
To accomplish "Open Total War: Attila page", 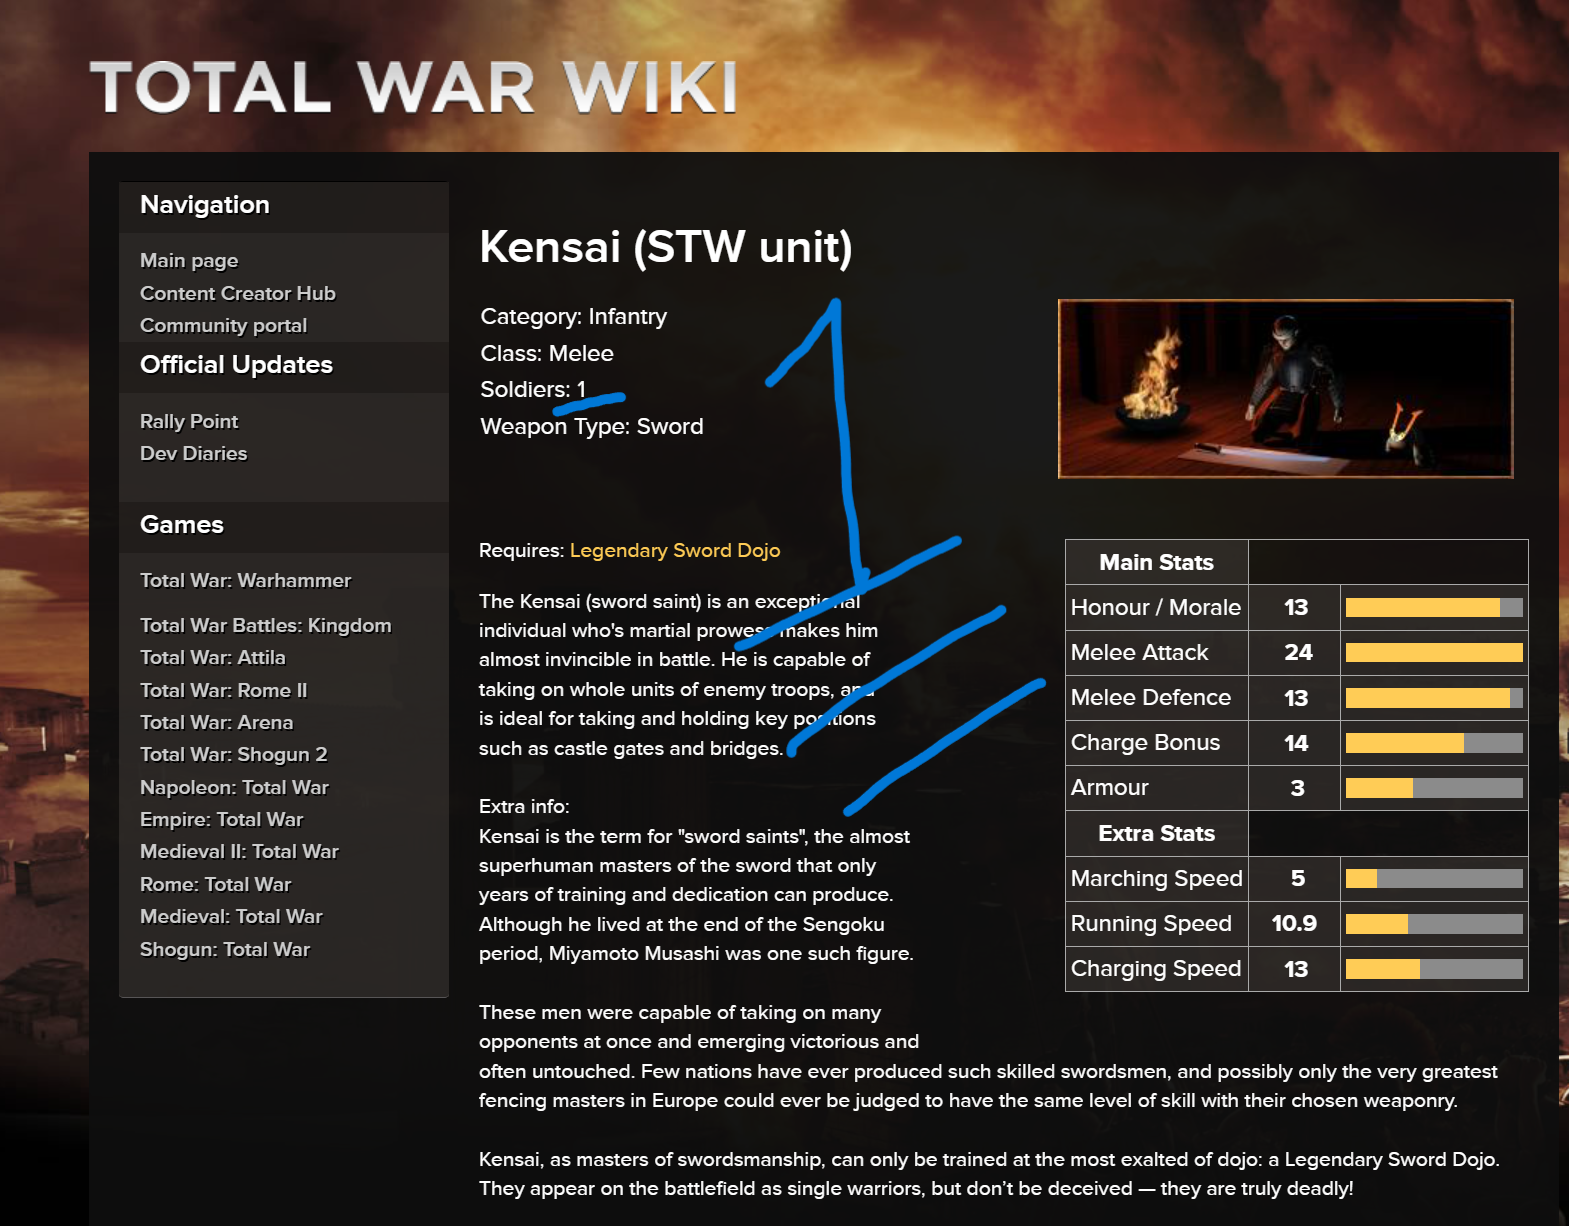I will click(x=213, y=657).
